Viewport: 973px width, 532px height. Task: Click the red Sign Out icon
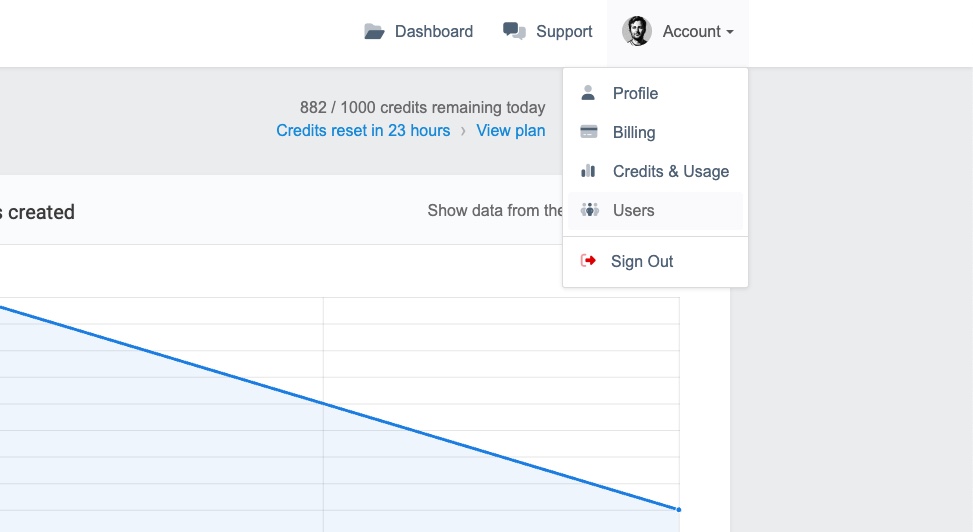pyautogui.click(x=588, y=261)
